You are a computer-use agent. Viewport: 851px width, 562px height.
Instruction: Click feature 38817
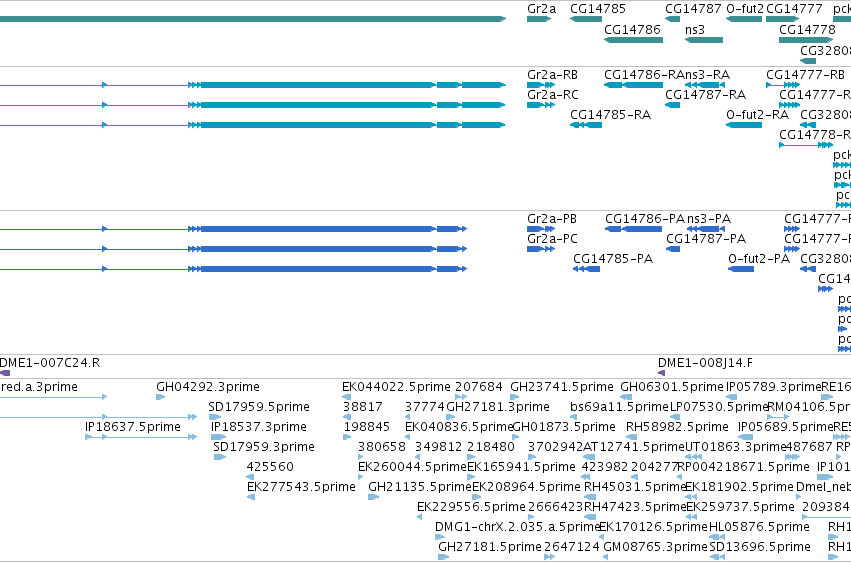click(363, 407)
